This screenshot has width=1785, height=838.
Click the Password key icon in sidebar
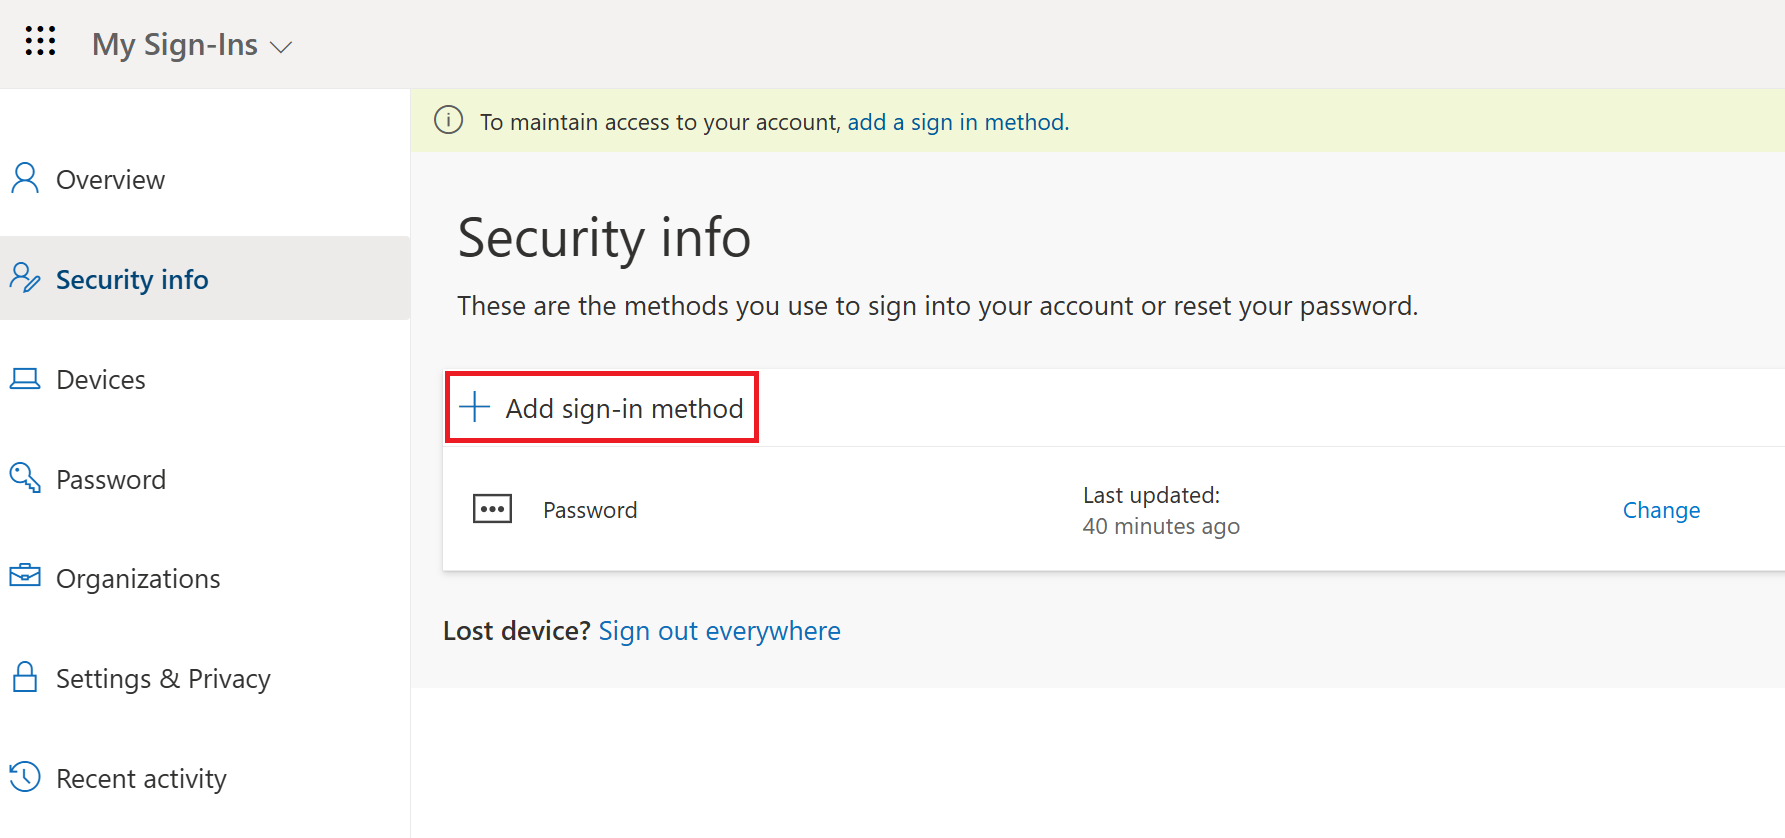pos(25,478)
